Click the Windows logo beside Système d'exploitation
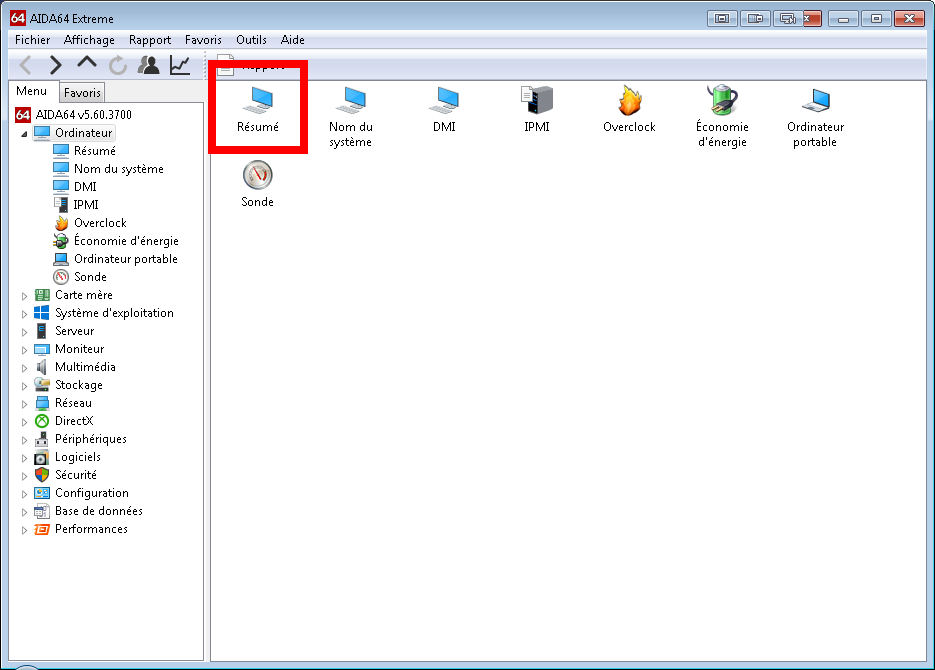Viewport: 935px width, 670px height. coord(42,313)
